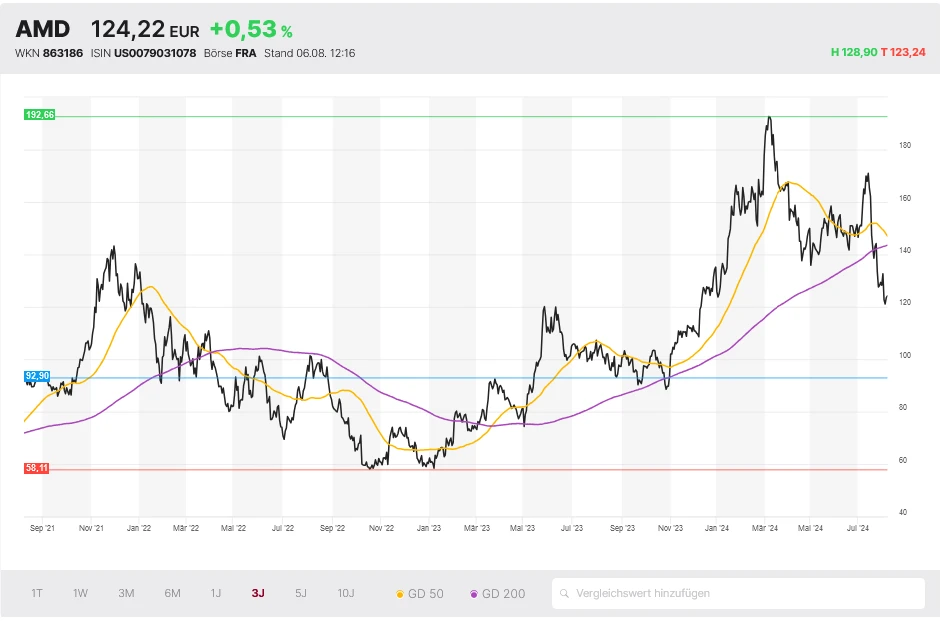The width and height of the screenshot is (941, 621).
Task: Click the green 192,66 high marker
Action: (x=40, y=115)
